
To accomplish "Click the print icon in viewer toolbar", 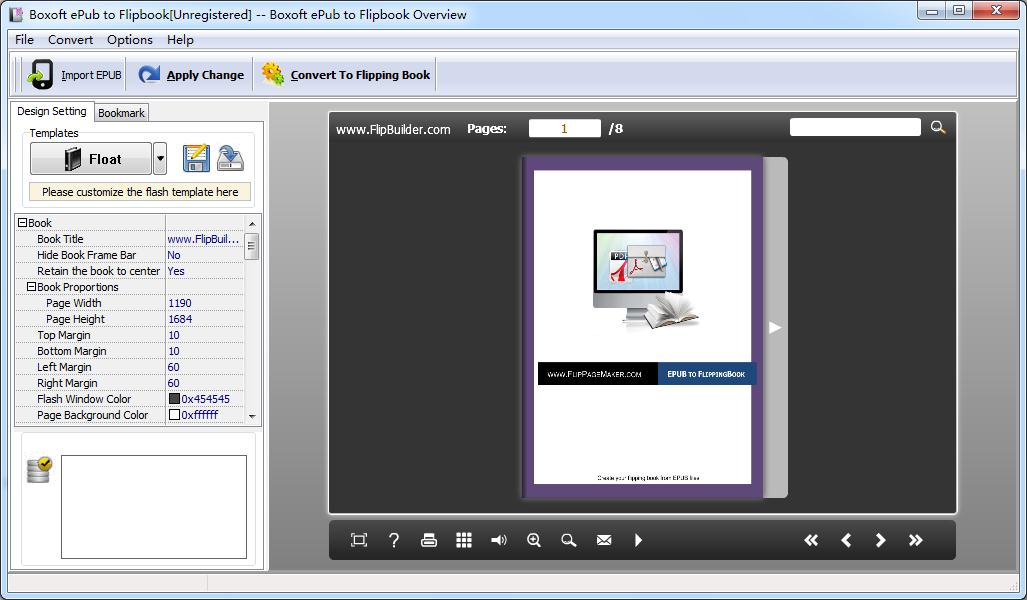I will 429,540.
